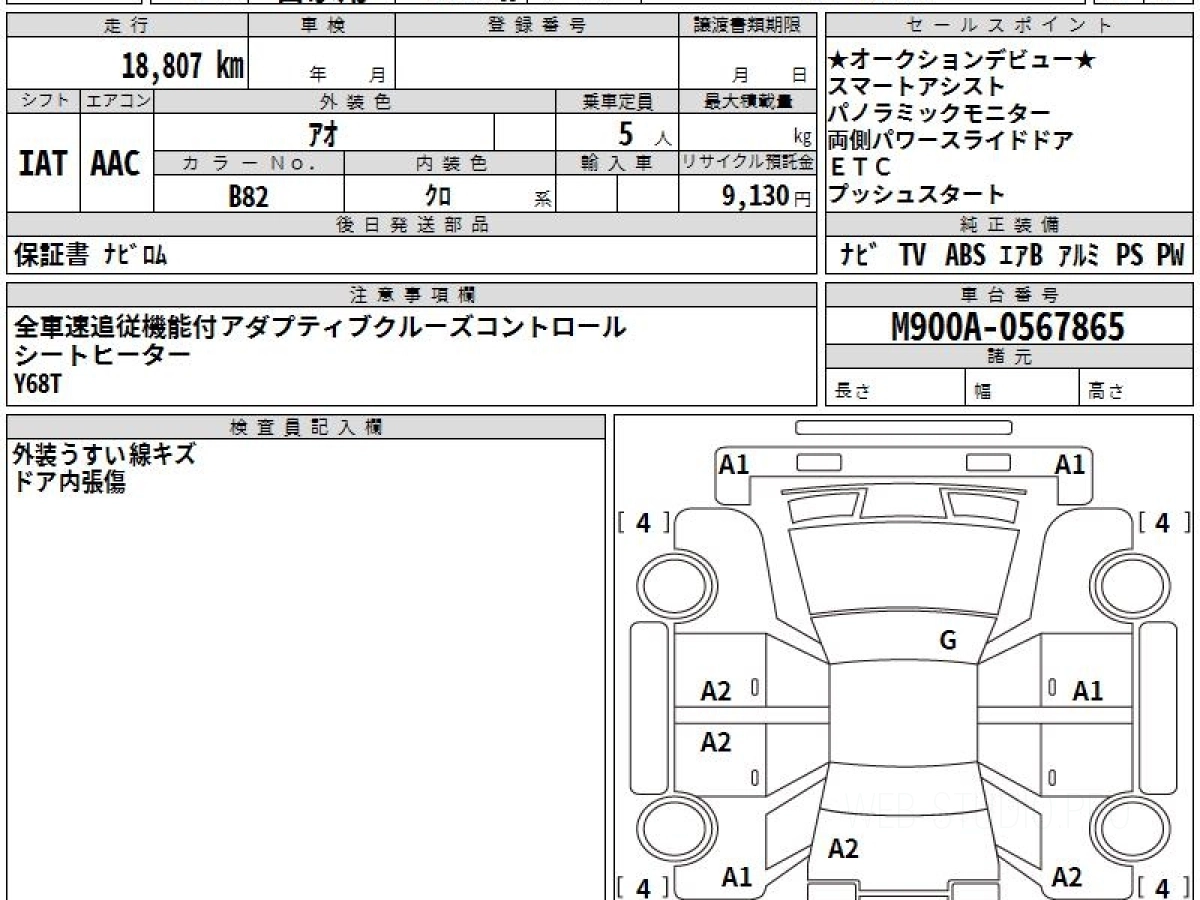Select the seating capacity 5 人
Screen dimensions: 1200x900
644,133
